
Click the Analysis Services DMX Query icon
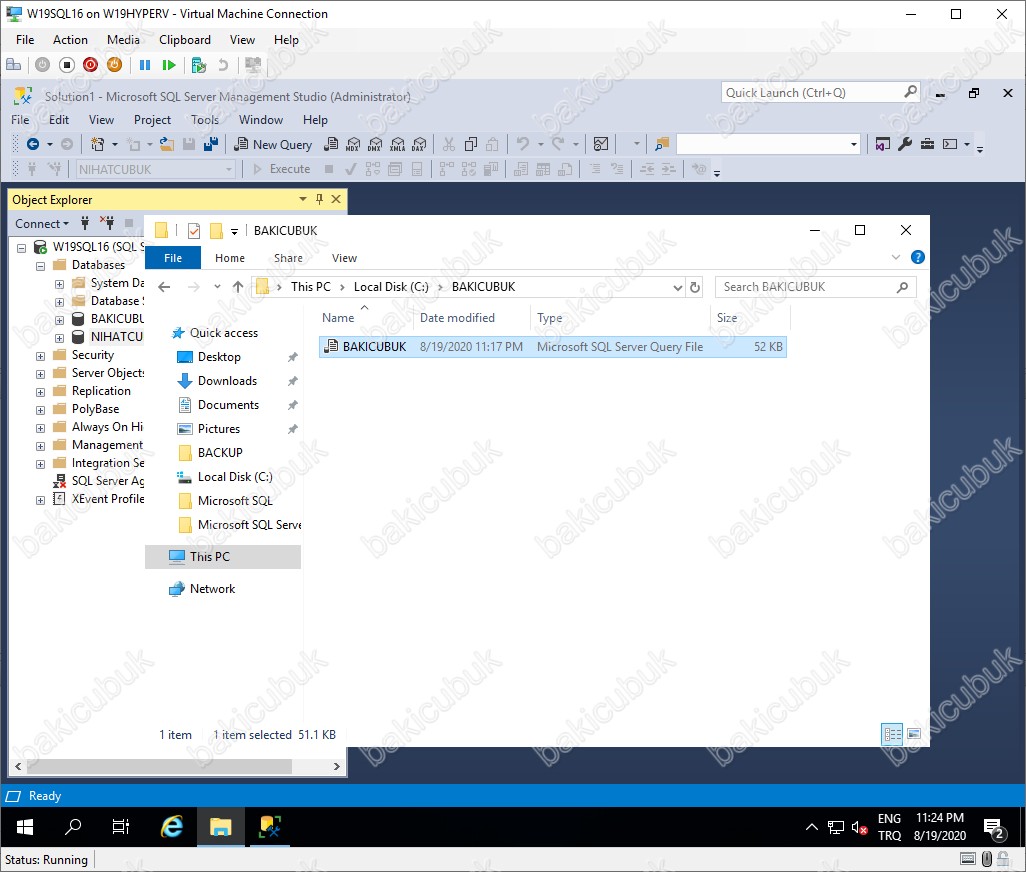tap(375, 145)
